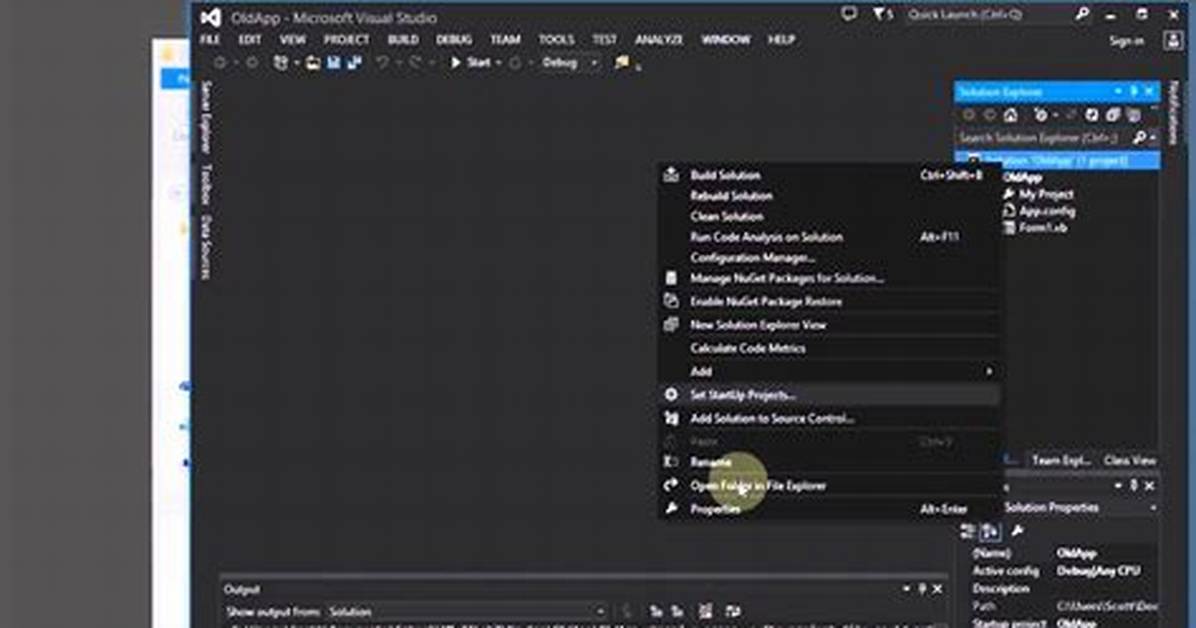The image size is (1196, 628).
Task: Open search options dropdown in Solution Explorer
Action: (1152, 138)
